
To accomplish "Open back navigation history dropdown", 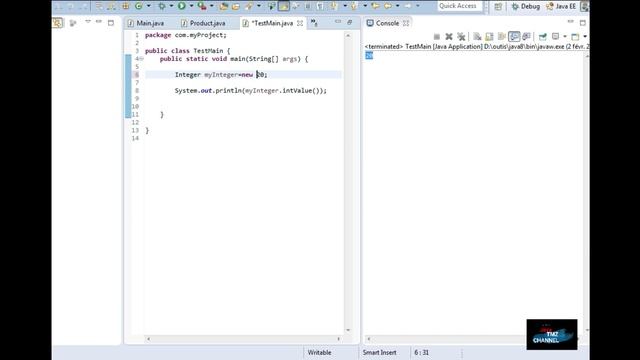I will [398, 6].
